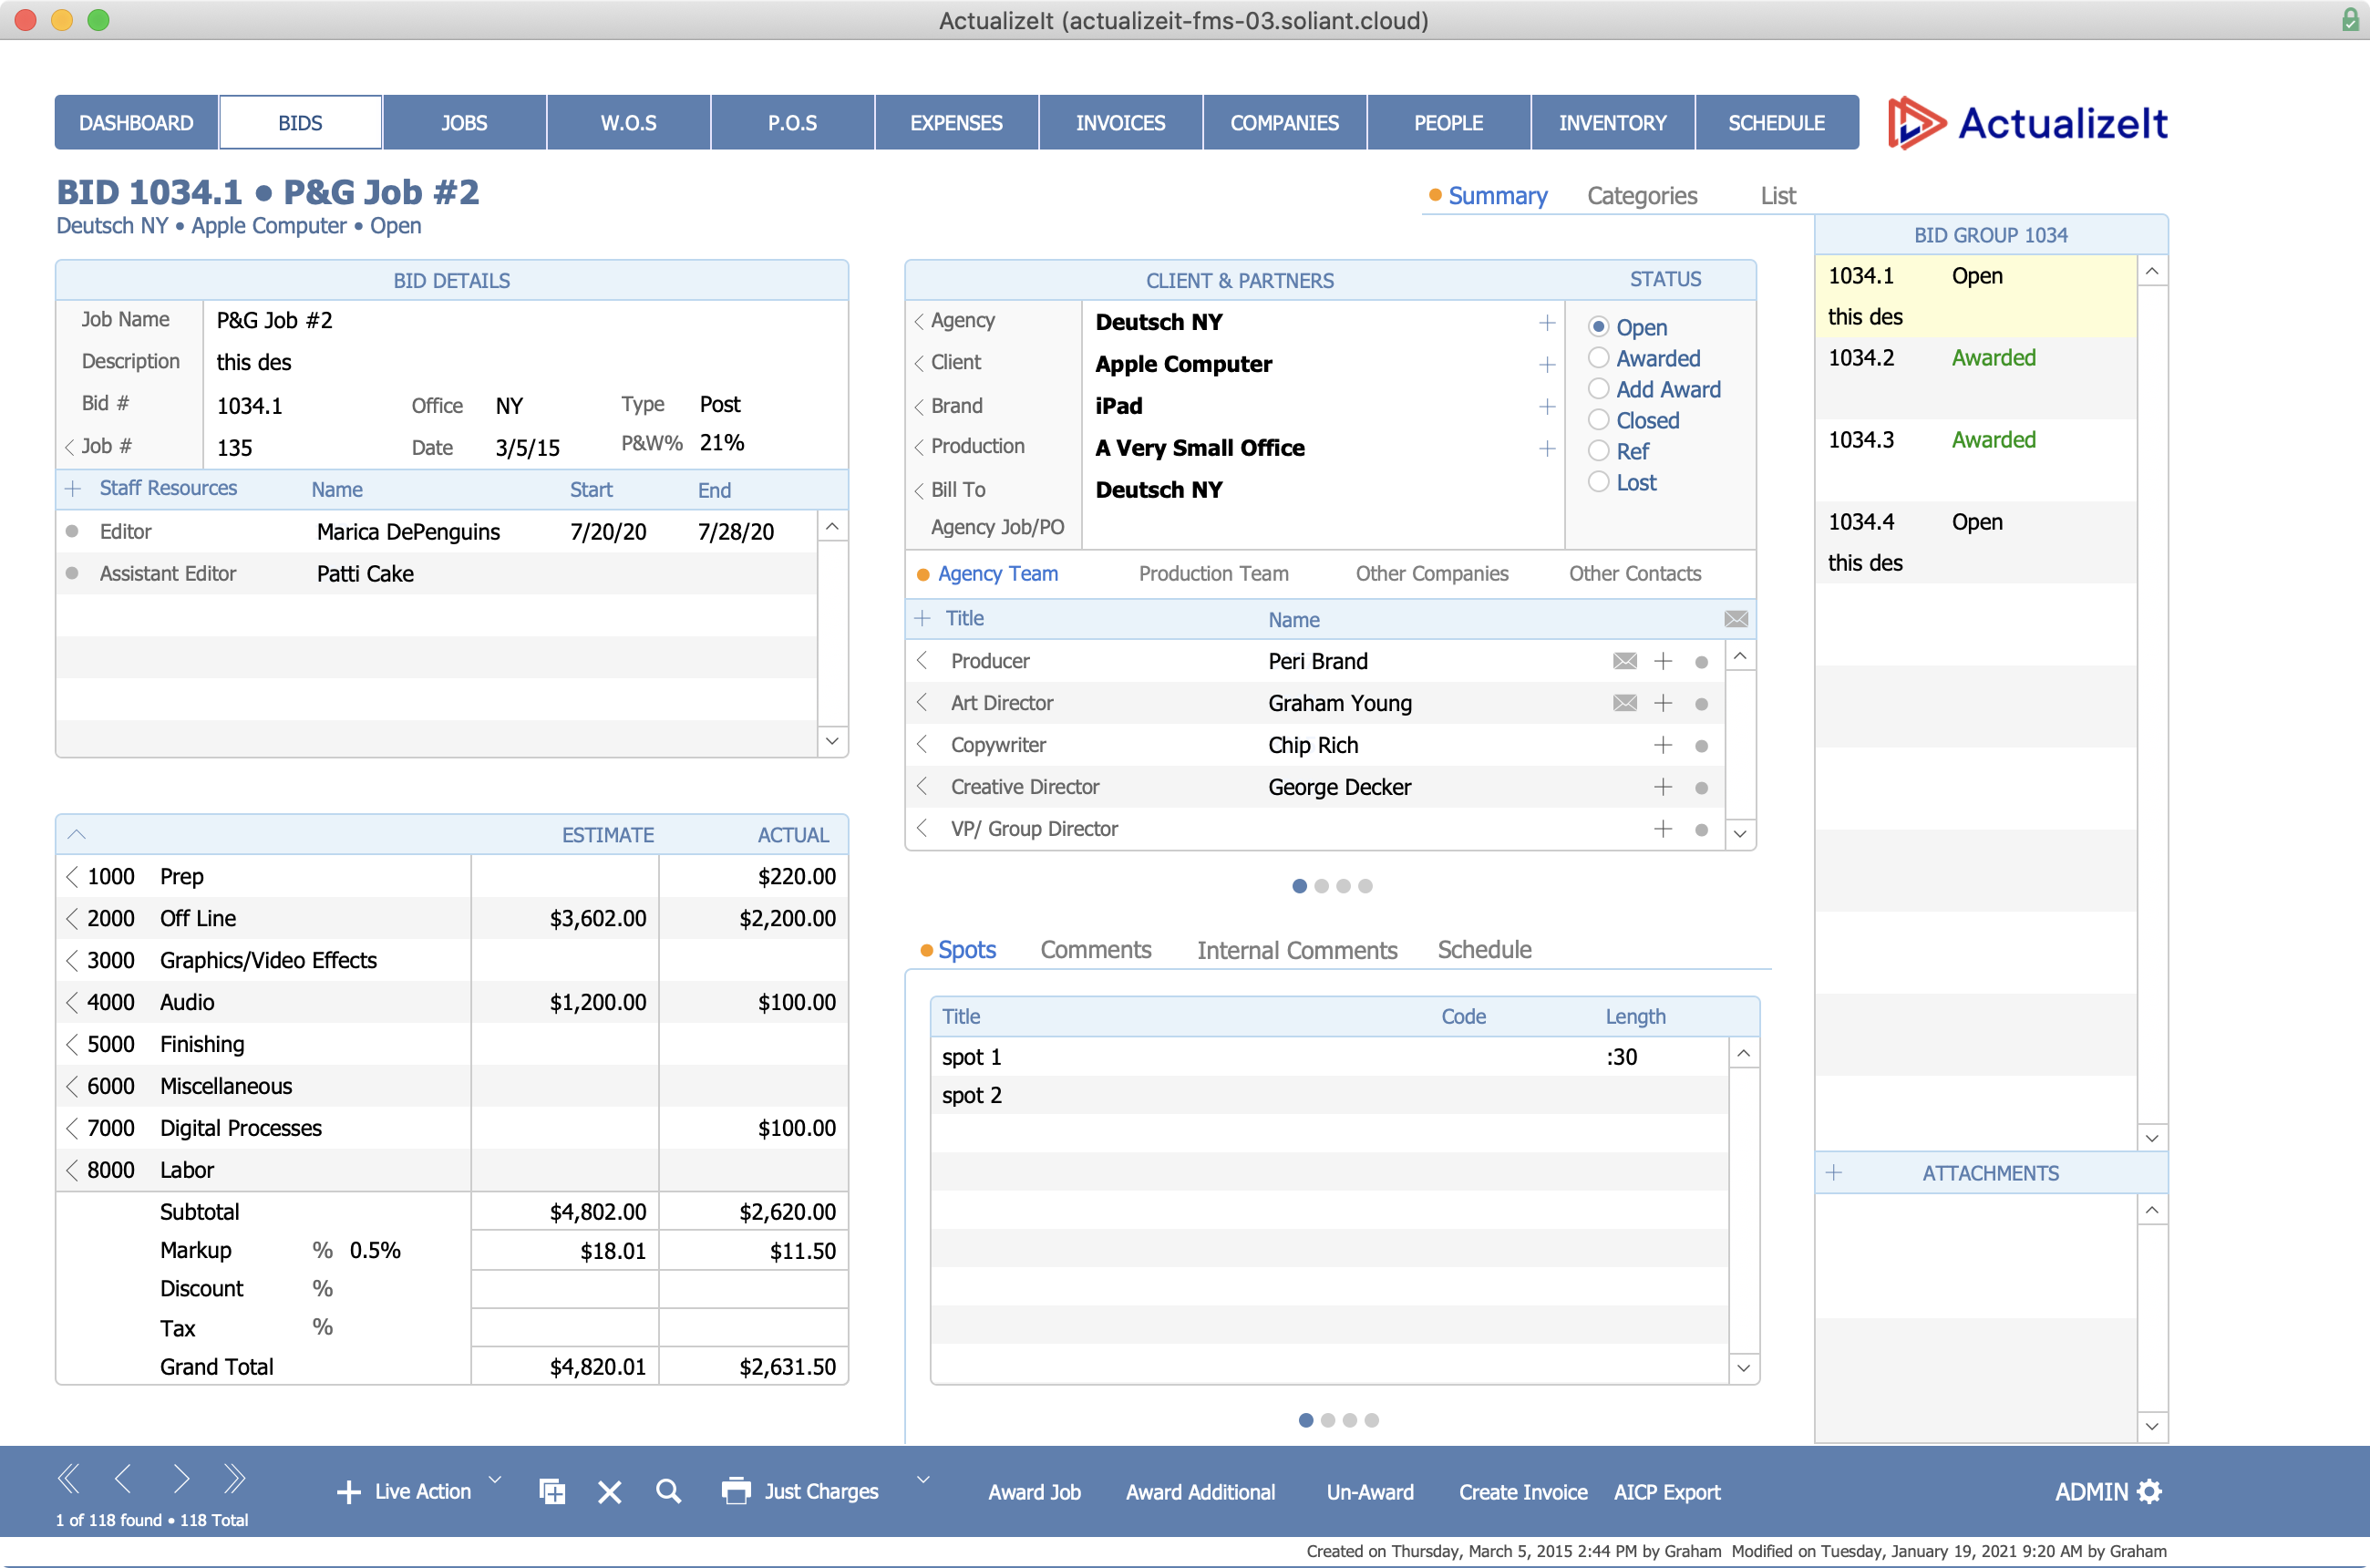Toggle the Editor staff row dot
Screen dimensions: 2370x1568
[72, 531]
